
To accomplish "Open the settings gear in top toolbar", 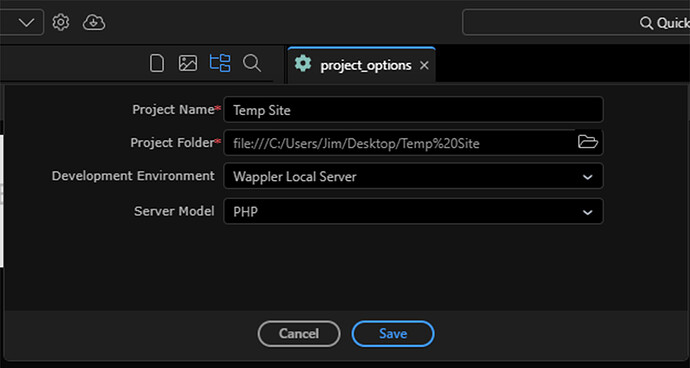I will click(x=61, y=22).
